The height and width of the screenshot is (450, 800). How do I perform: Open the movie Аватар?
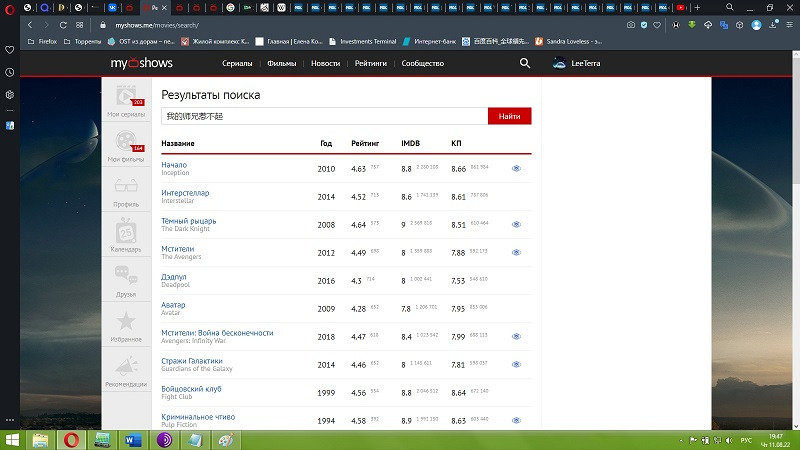[173, 305]
